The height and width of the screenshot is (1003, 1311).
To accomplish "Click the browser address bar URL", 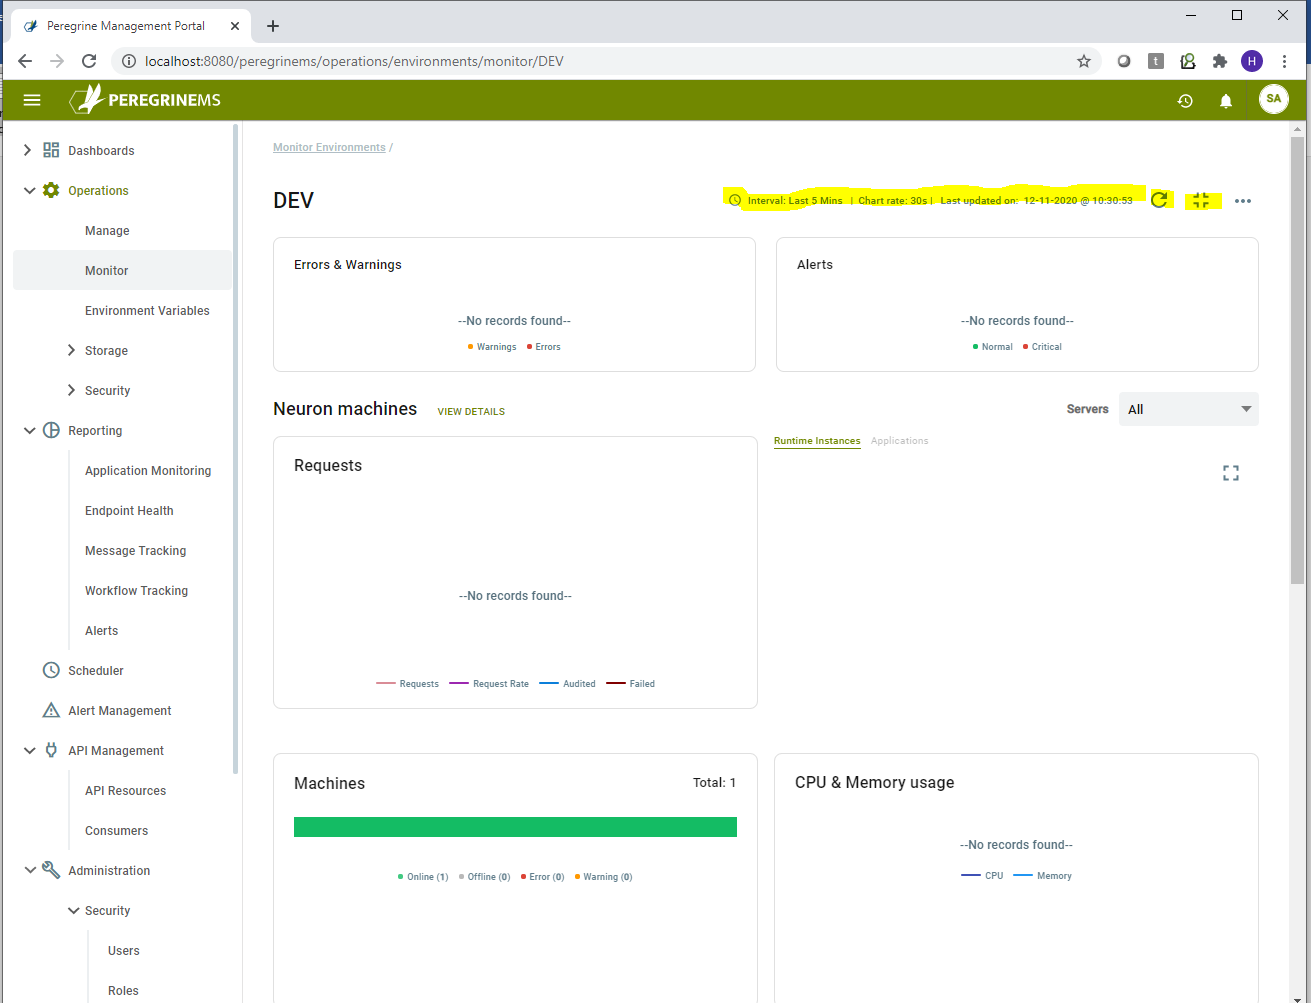I will [354, 61].
